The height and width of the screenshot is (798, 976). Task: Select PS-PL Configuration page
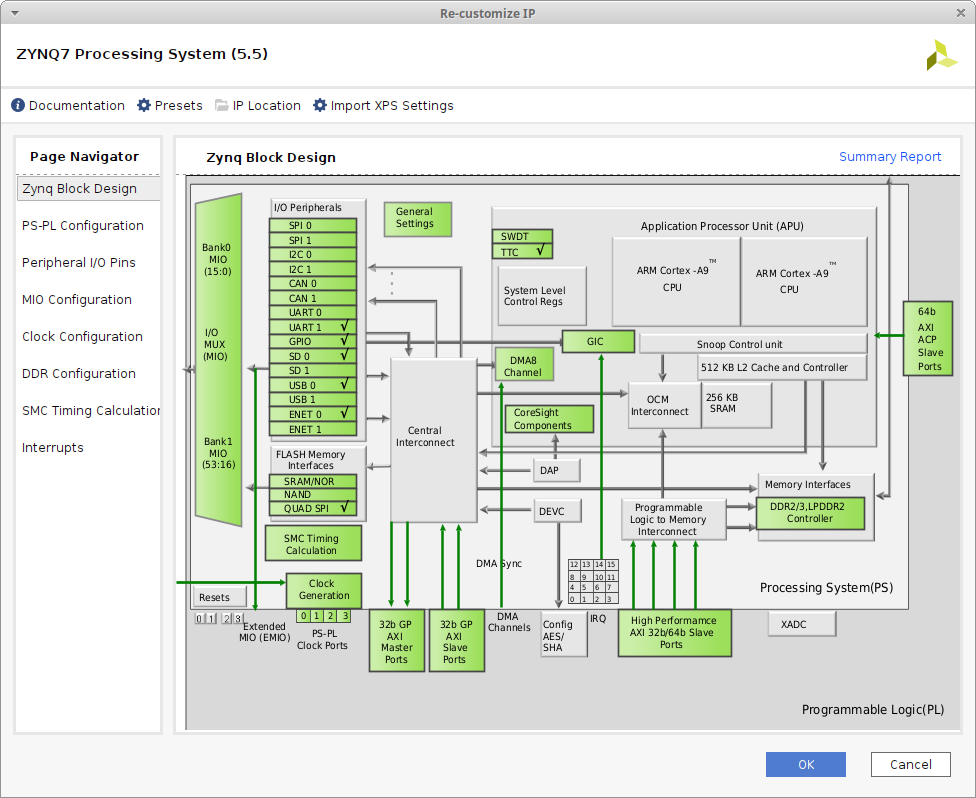coord(83,226)
